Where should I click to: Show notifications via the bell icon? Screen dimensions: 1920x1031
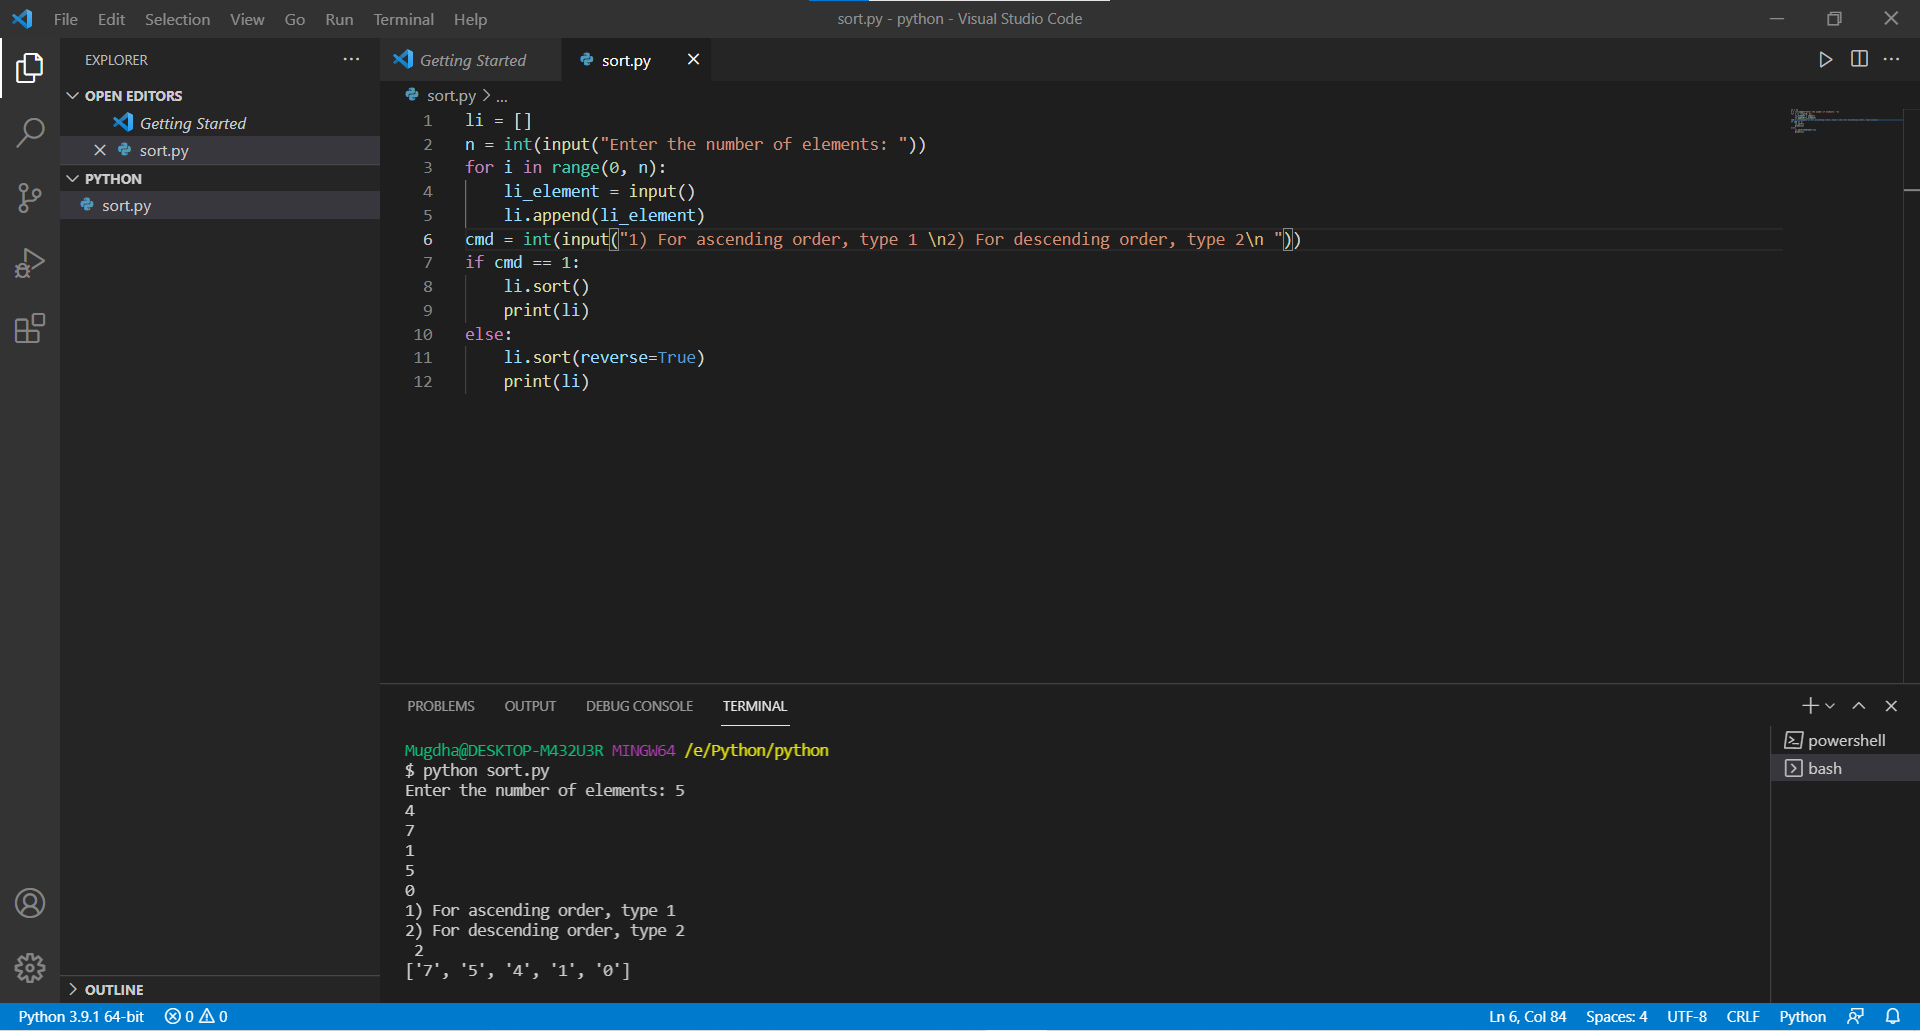pos(1892,1016)
